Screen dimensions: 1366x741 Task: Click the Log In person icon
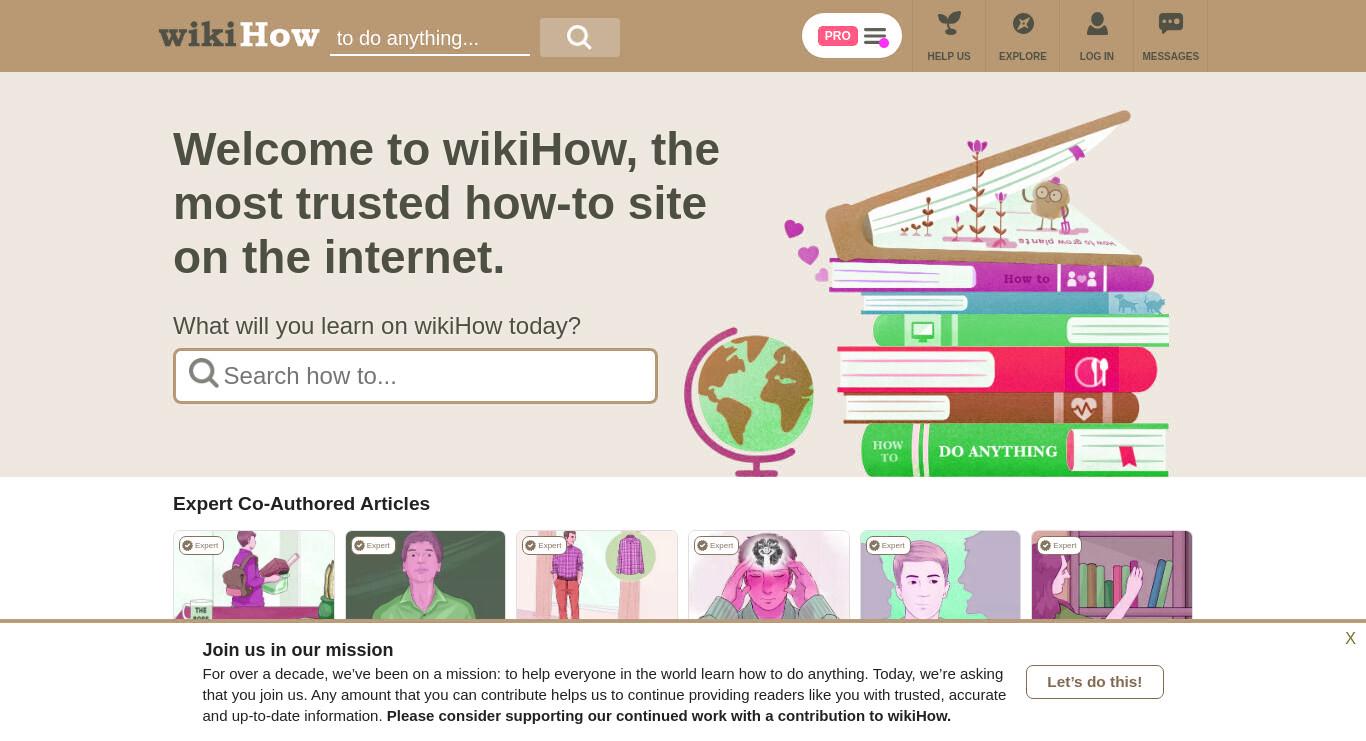click(1097, 24)
